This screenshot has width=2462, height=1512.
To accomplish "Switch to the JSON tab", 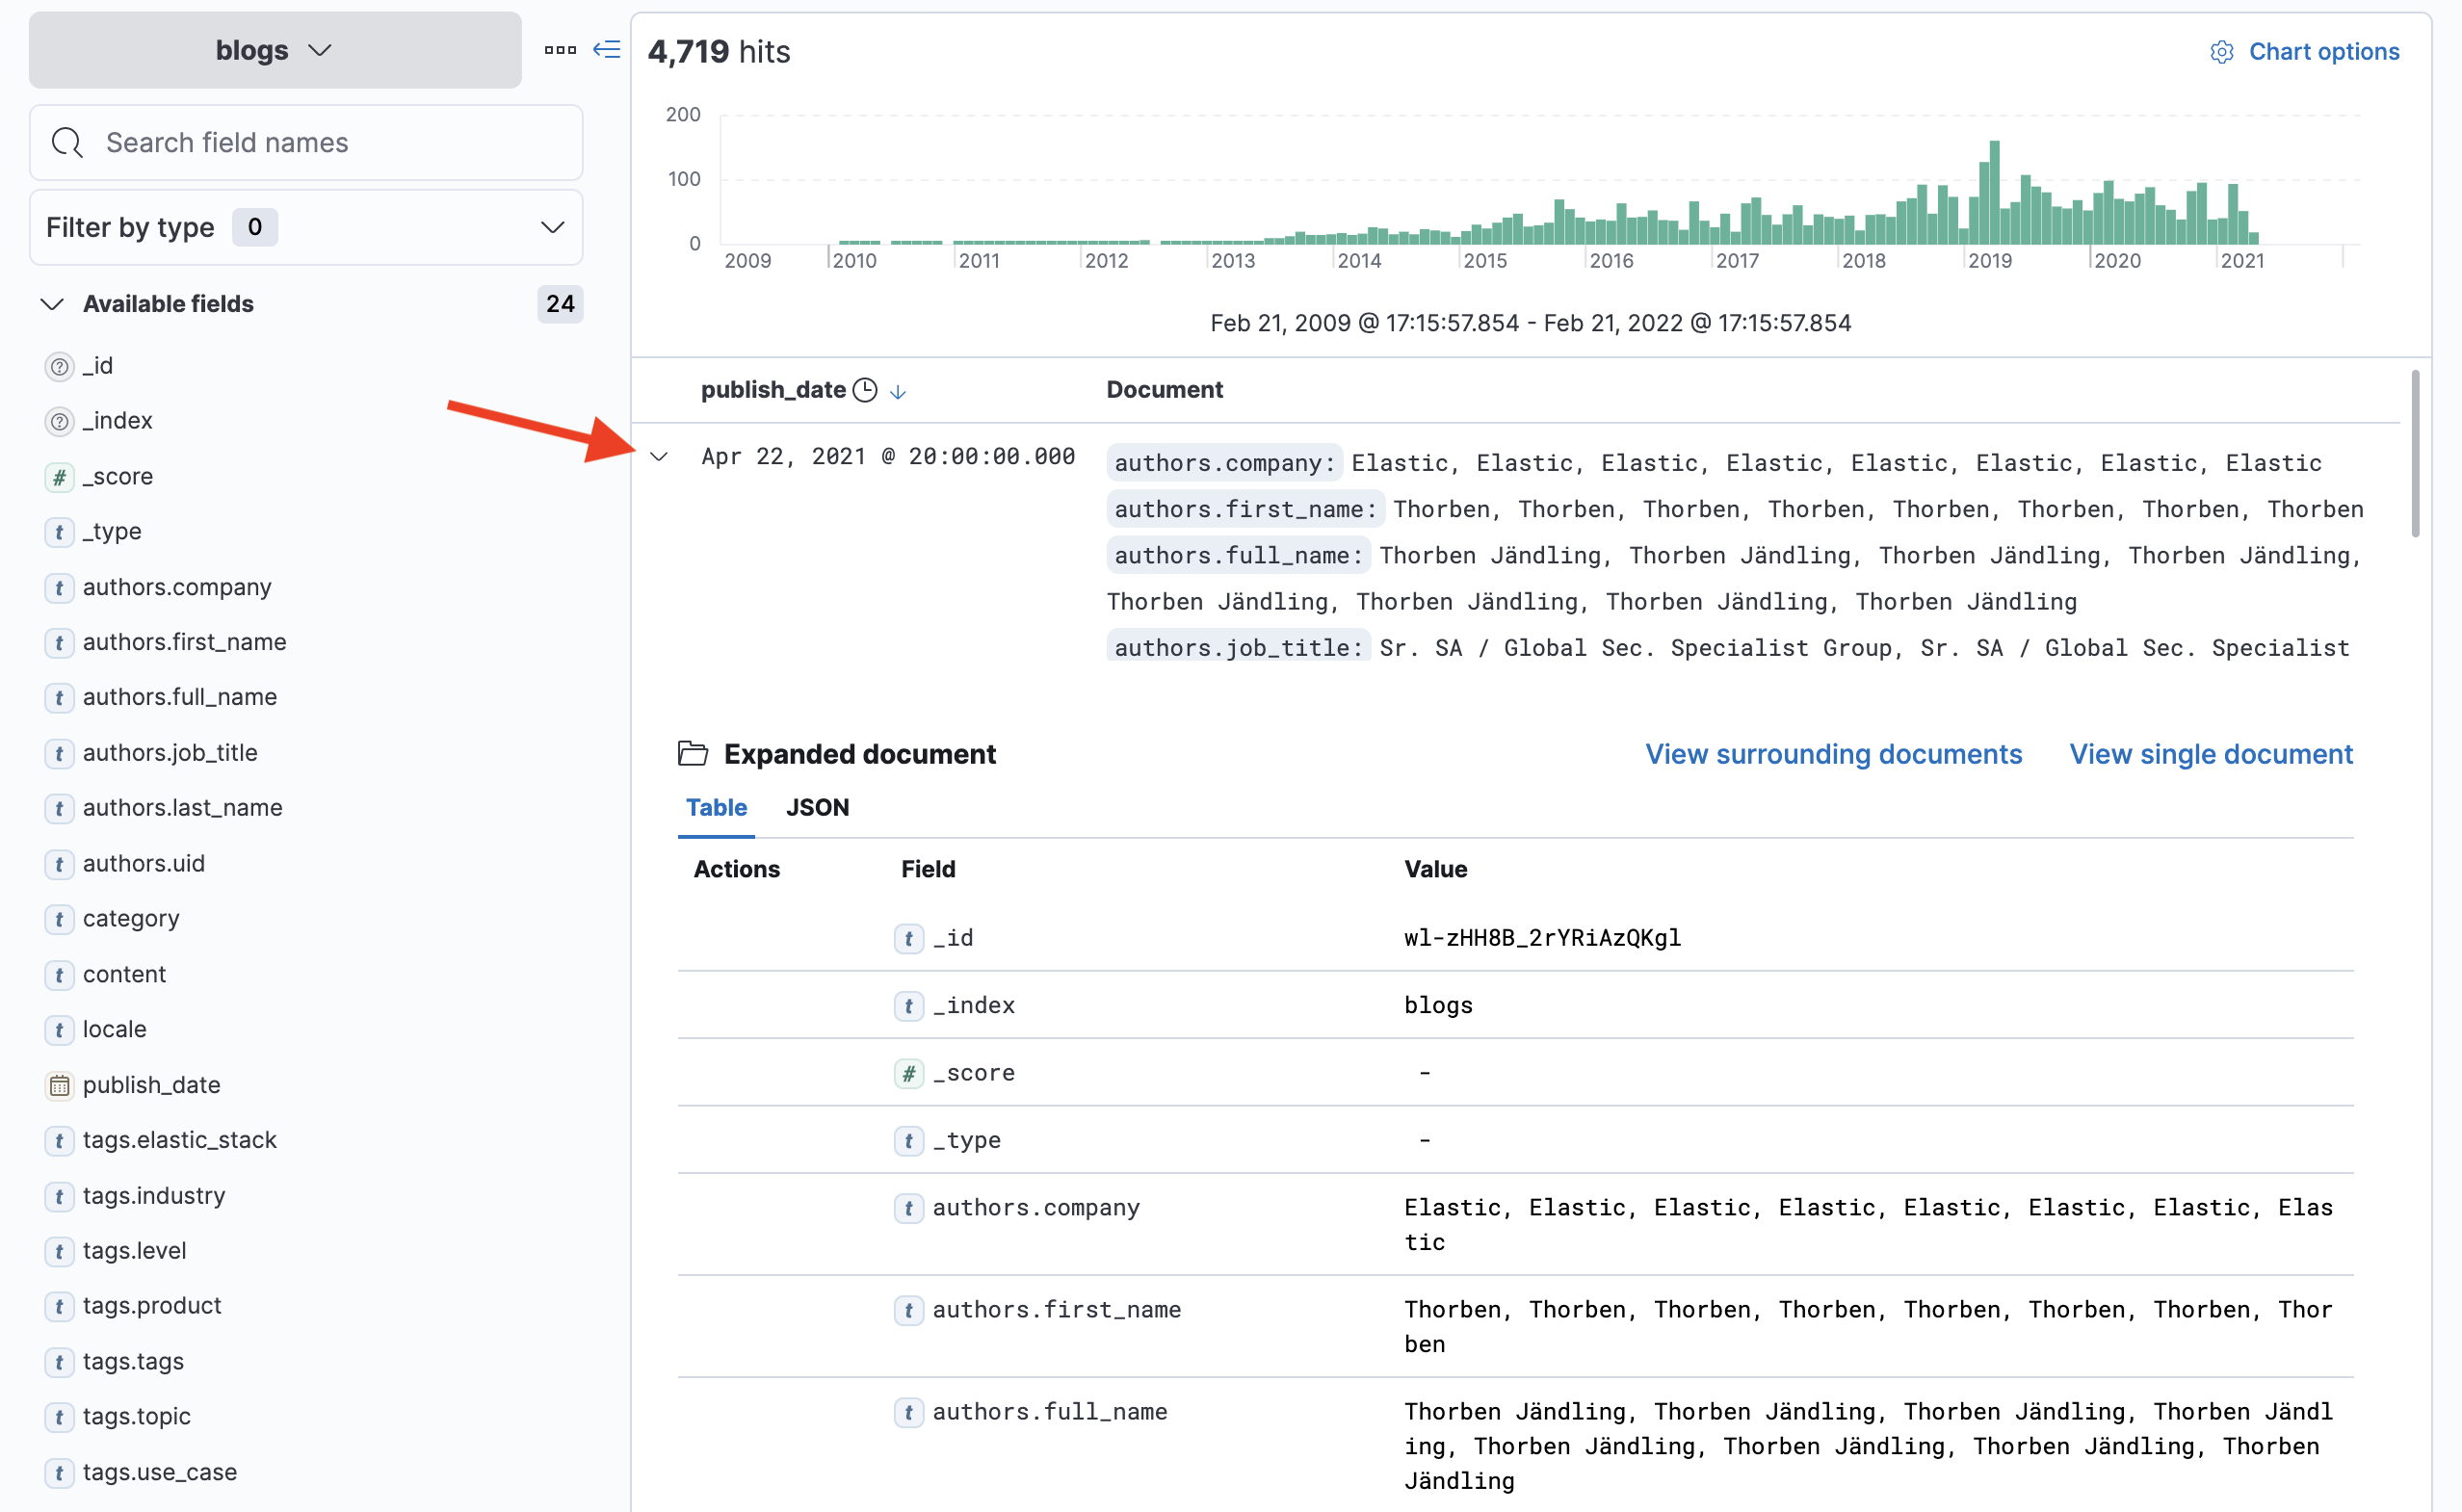I will coord(818,808).
